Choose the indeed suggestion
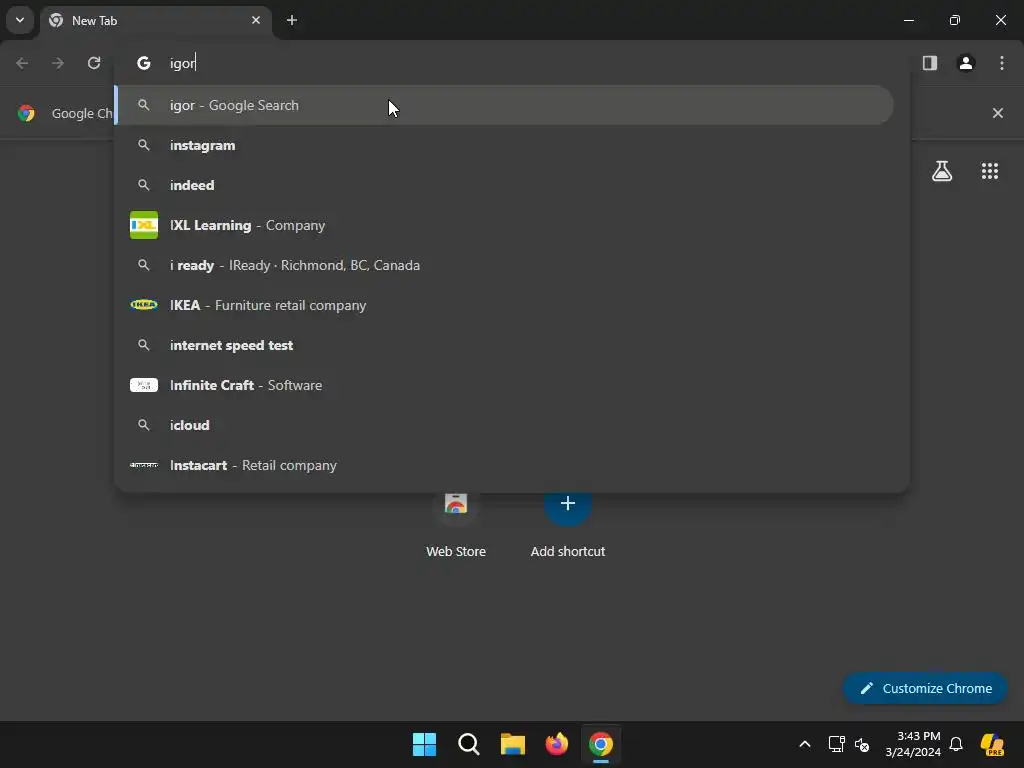Screen dimensions: 1024x768 tap(504, 185)
